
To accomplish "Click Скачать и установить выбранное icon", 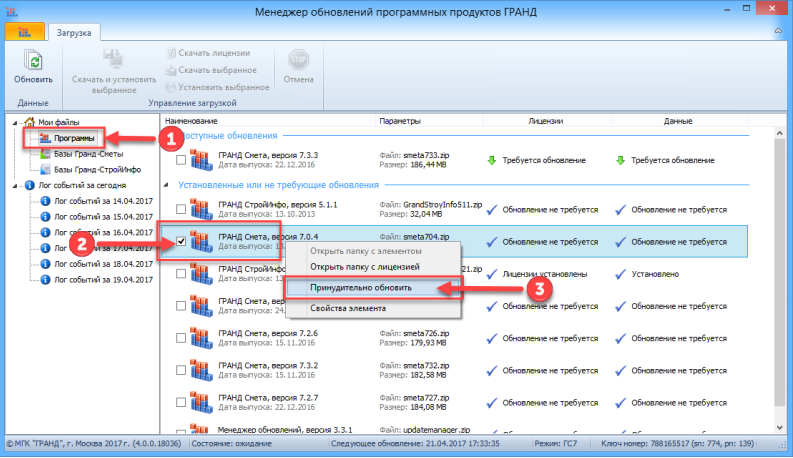I will (x=114, y=59).
